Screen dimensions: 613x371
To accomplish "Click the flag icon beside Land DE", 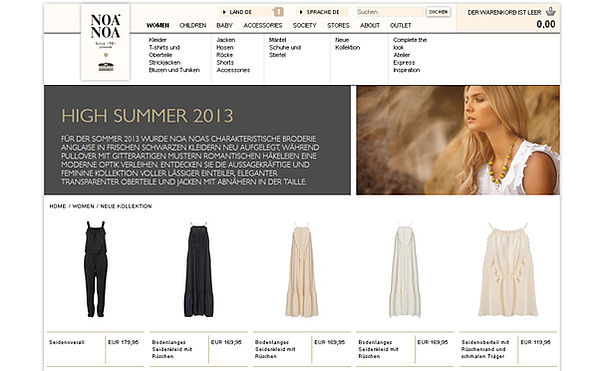I will point(278,12).
